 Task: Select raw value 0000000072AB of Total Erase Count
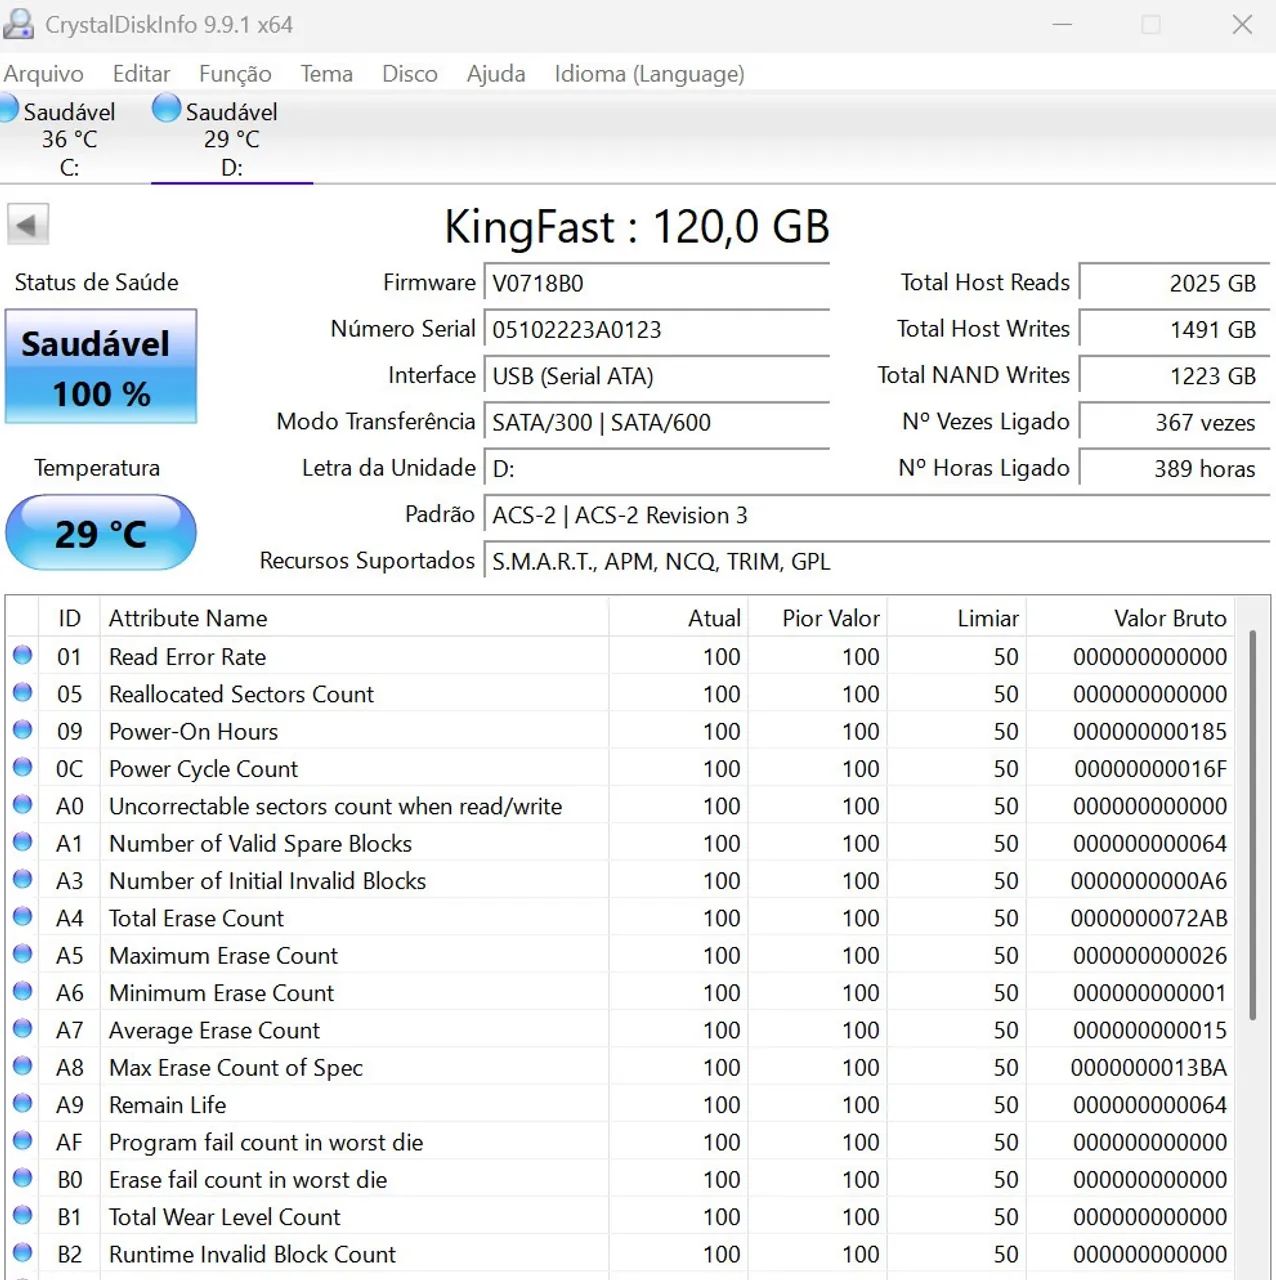tap(1149, 918)
